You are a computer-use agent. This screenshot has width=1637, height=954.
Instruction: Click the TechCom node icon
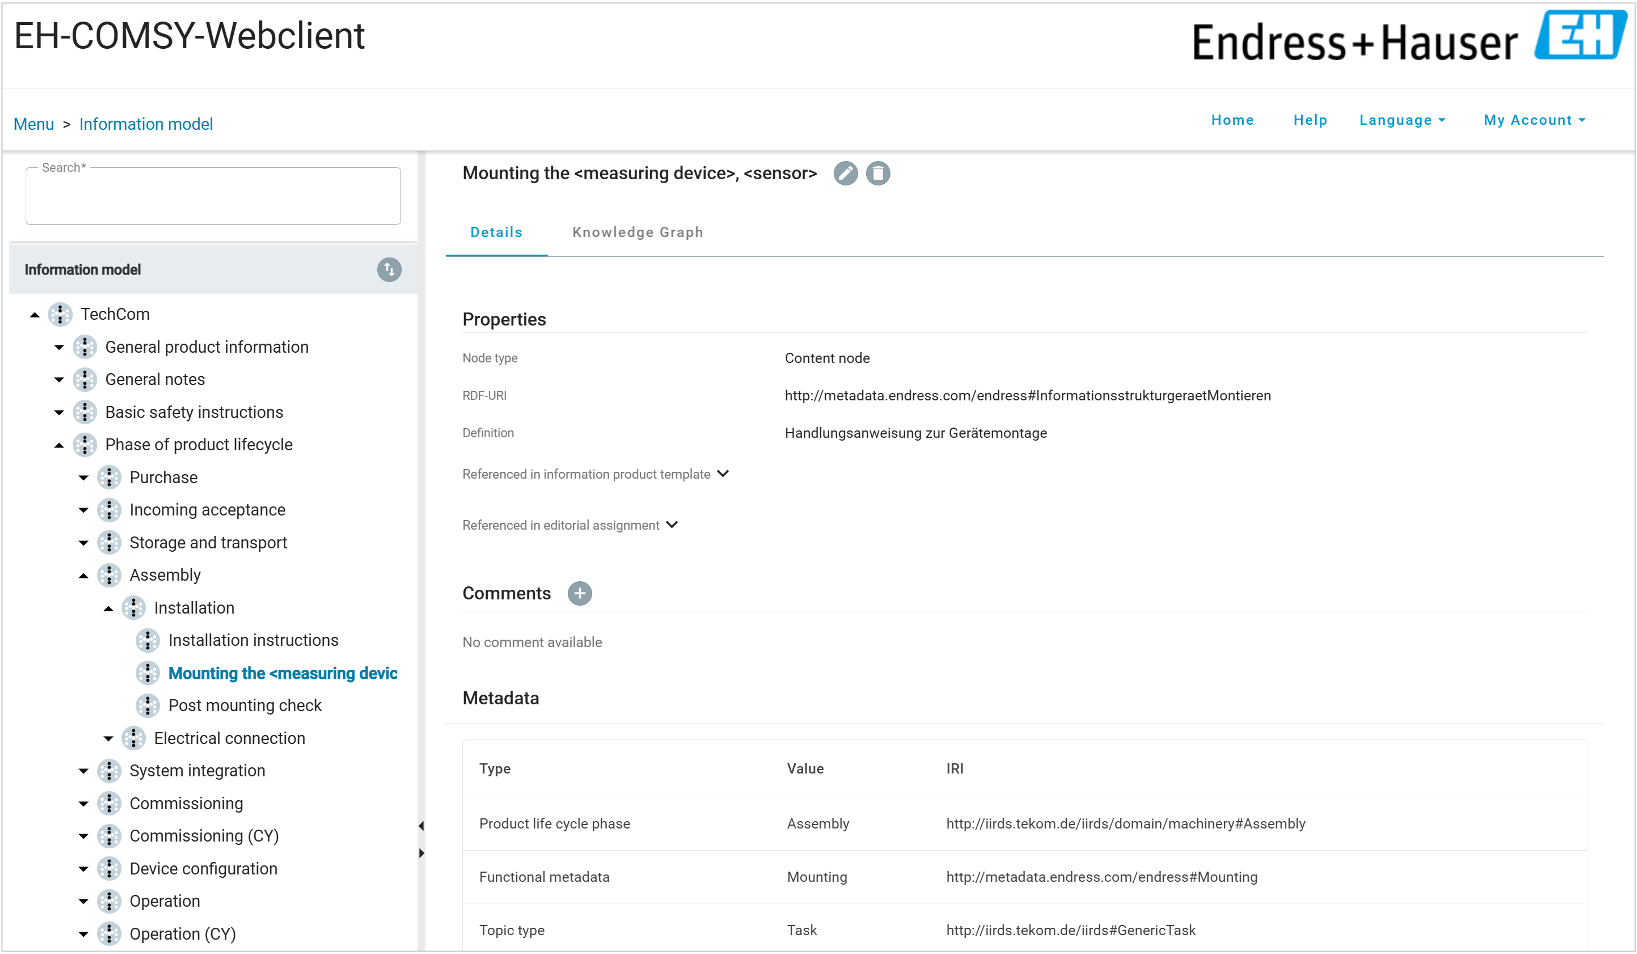pyautogui.click(x=61, y=314)
